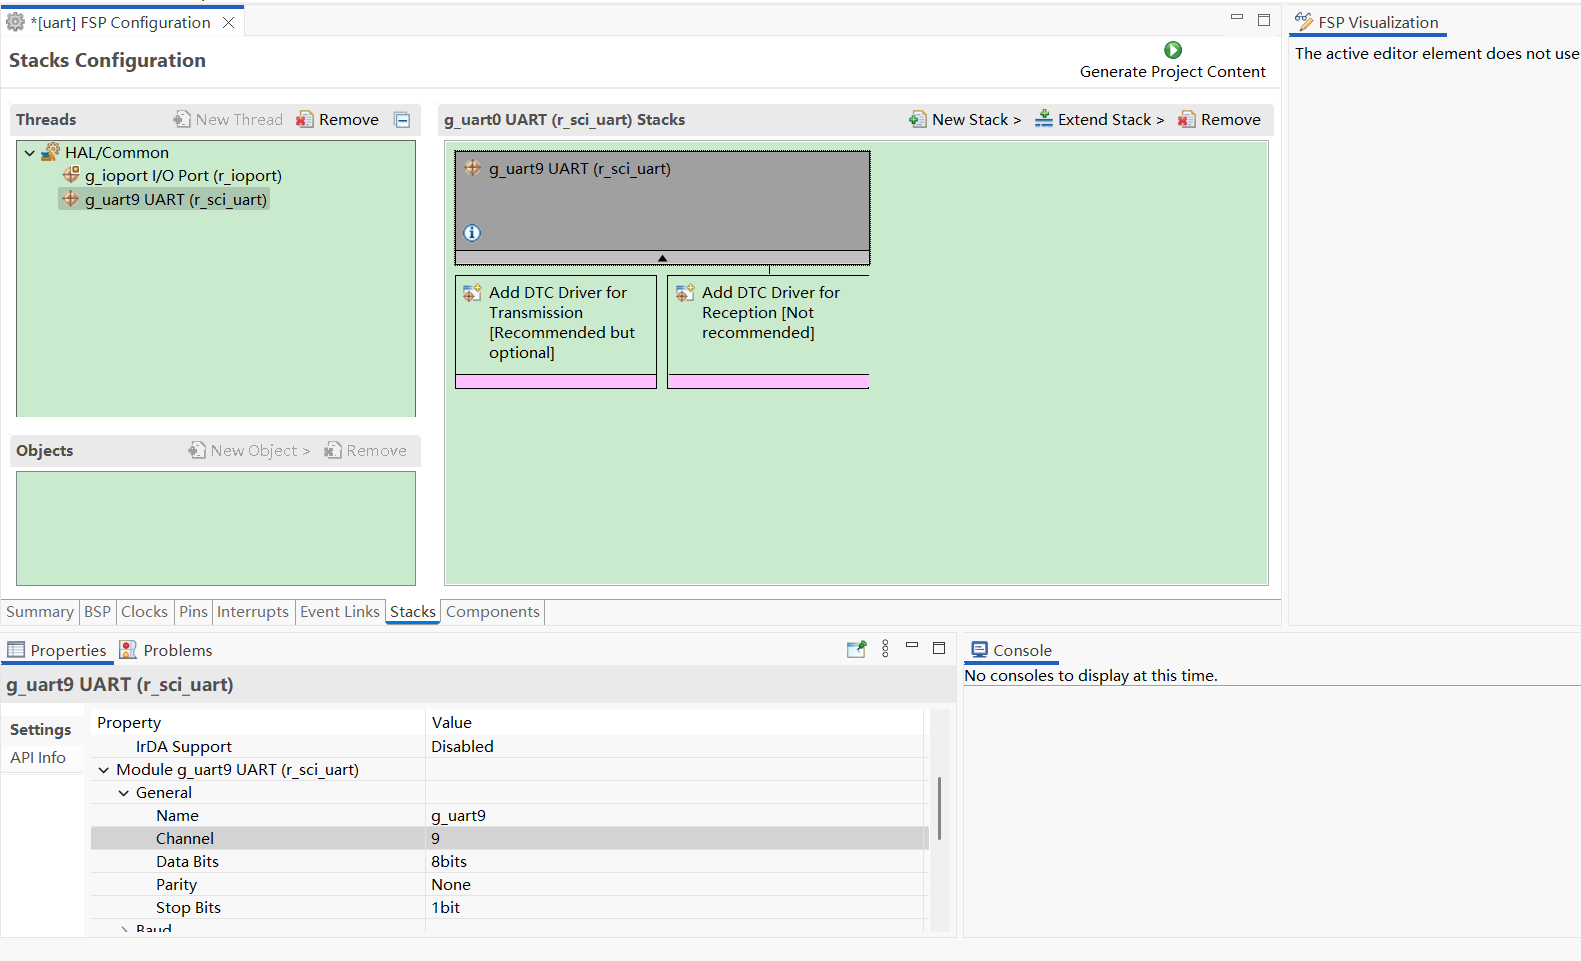Click the New Object icon
Viewport: 1581px width, 961px height.
(x=197, y=450)
